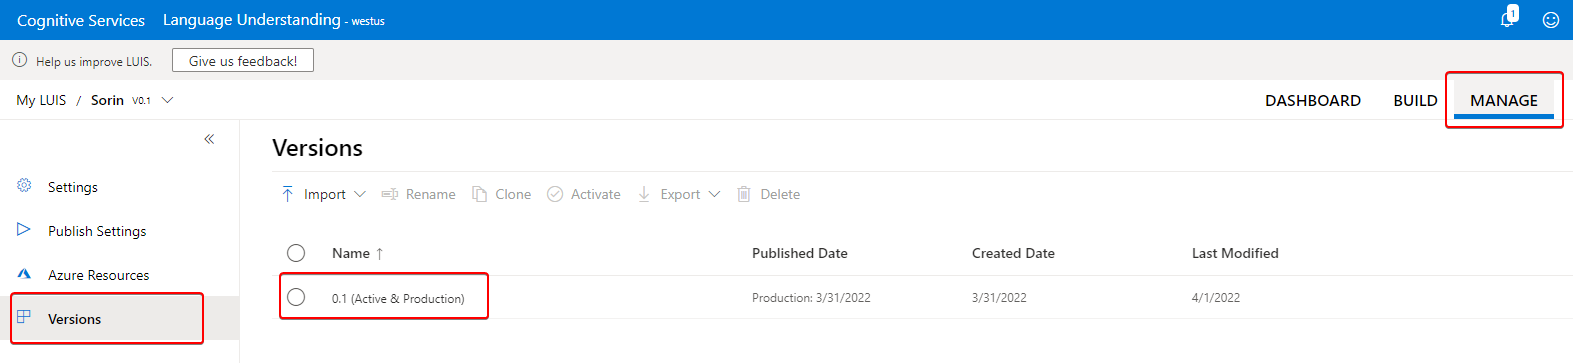Select the 0.1 version row radio
This screenshot has width=1573, height=363.
click(x=296, y=297)
